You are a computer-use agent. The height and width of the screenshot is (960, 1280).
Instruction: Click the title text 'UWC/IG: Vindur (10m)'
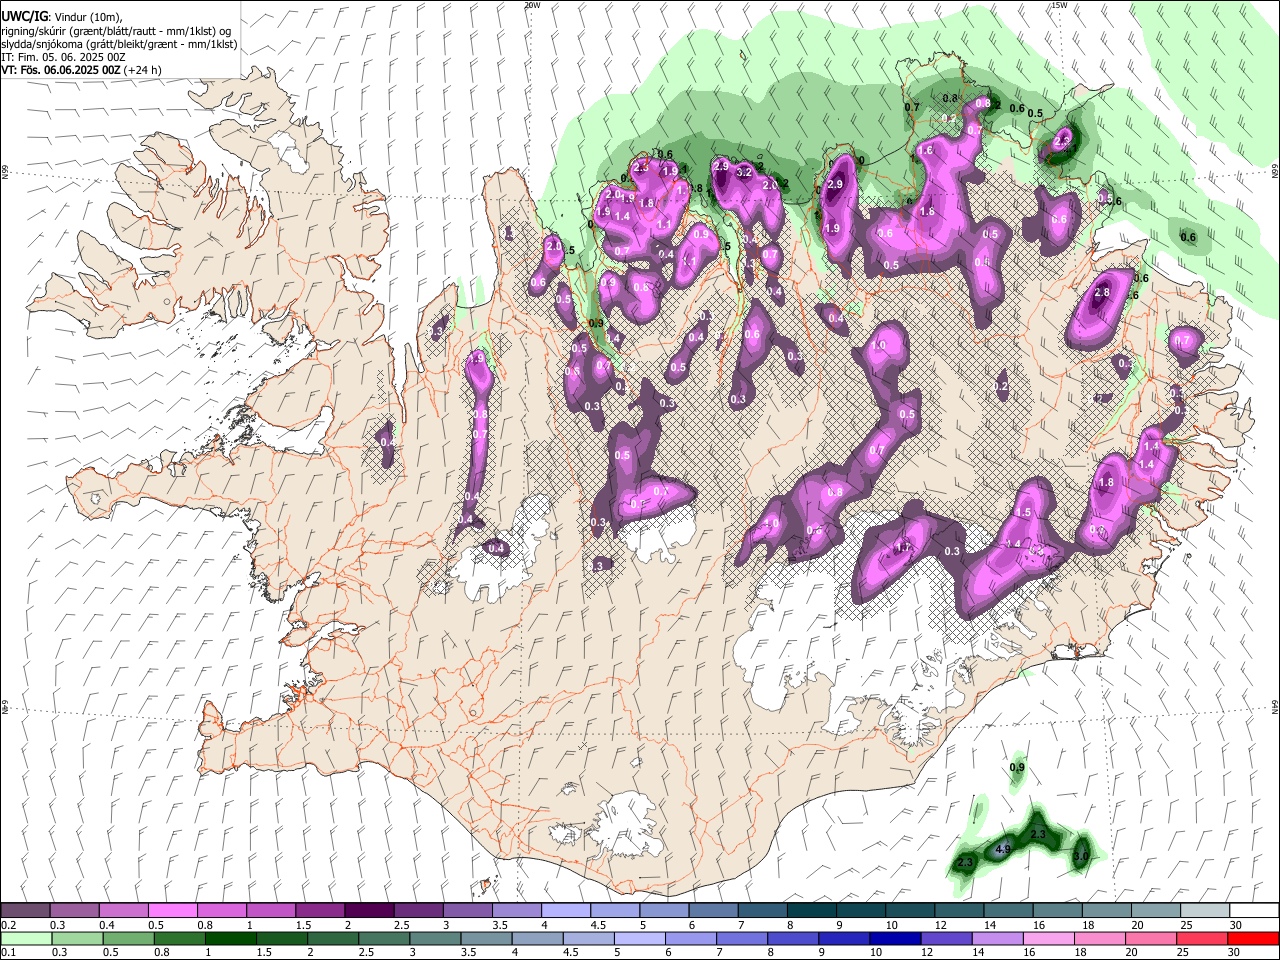[x=62, y=17]
